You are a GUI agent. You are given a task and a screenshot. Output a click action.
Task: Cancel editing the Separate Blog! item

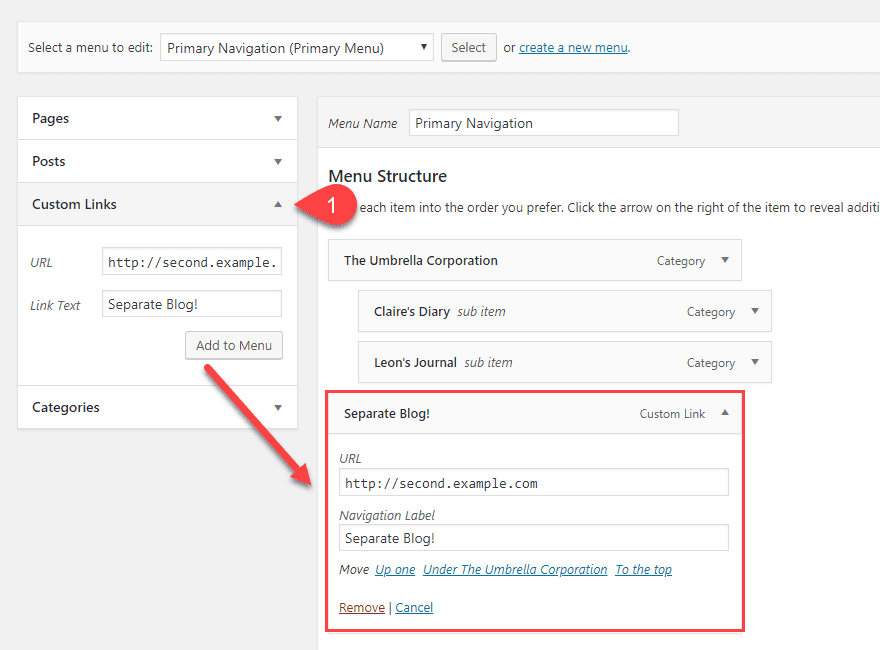click(x=413, y=607)
